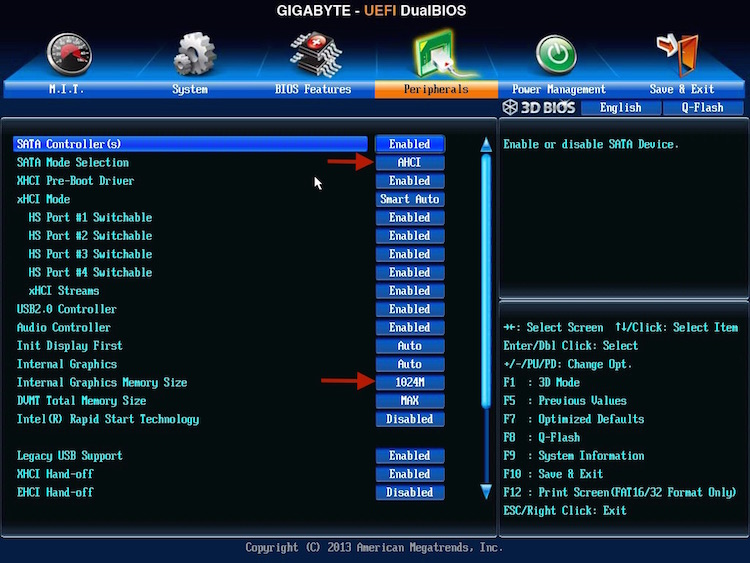
Task: Toggle XHCI Pre-Boot Driver Enabled value
Action: coord(410,181)
